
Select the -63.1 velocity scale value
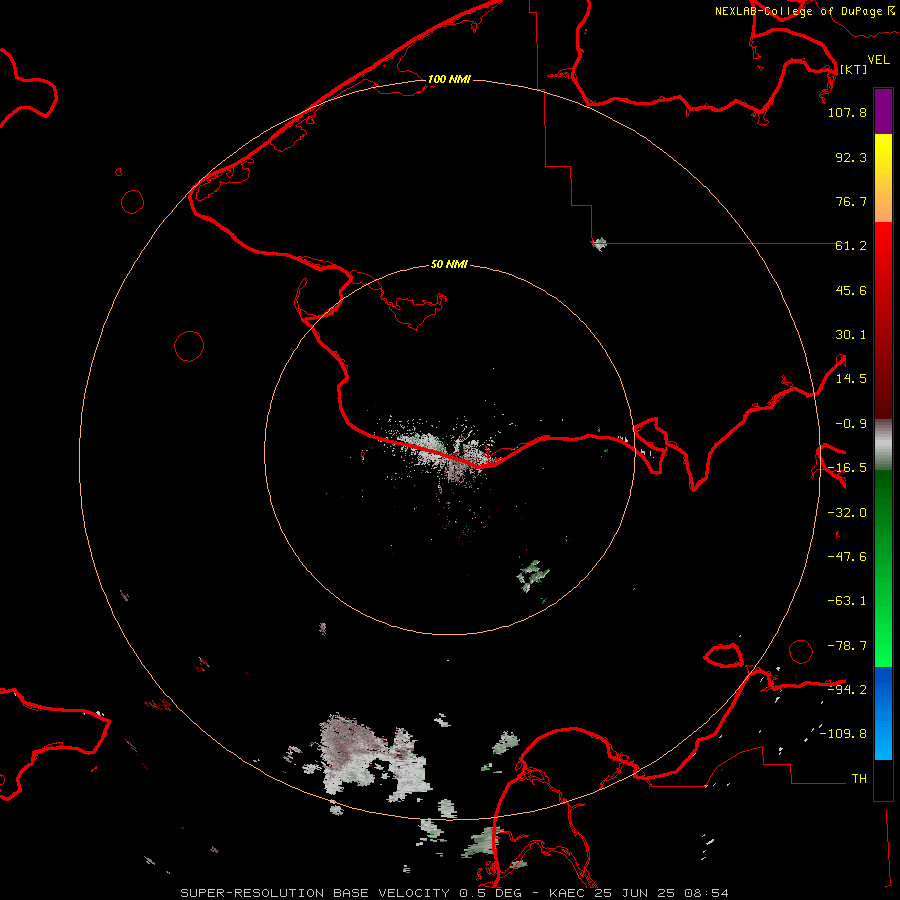tap(847, 601)
